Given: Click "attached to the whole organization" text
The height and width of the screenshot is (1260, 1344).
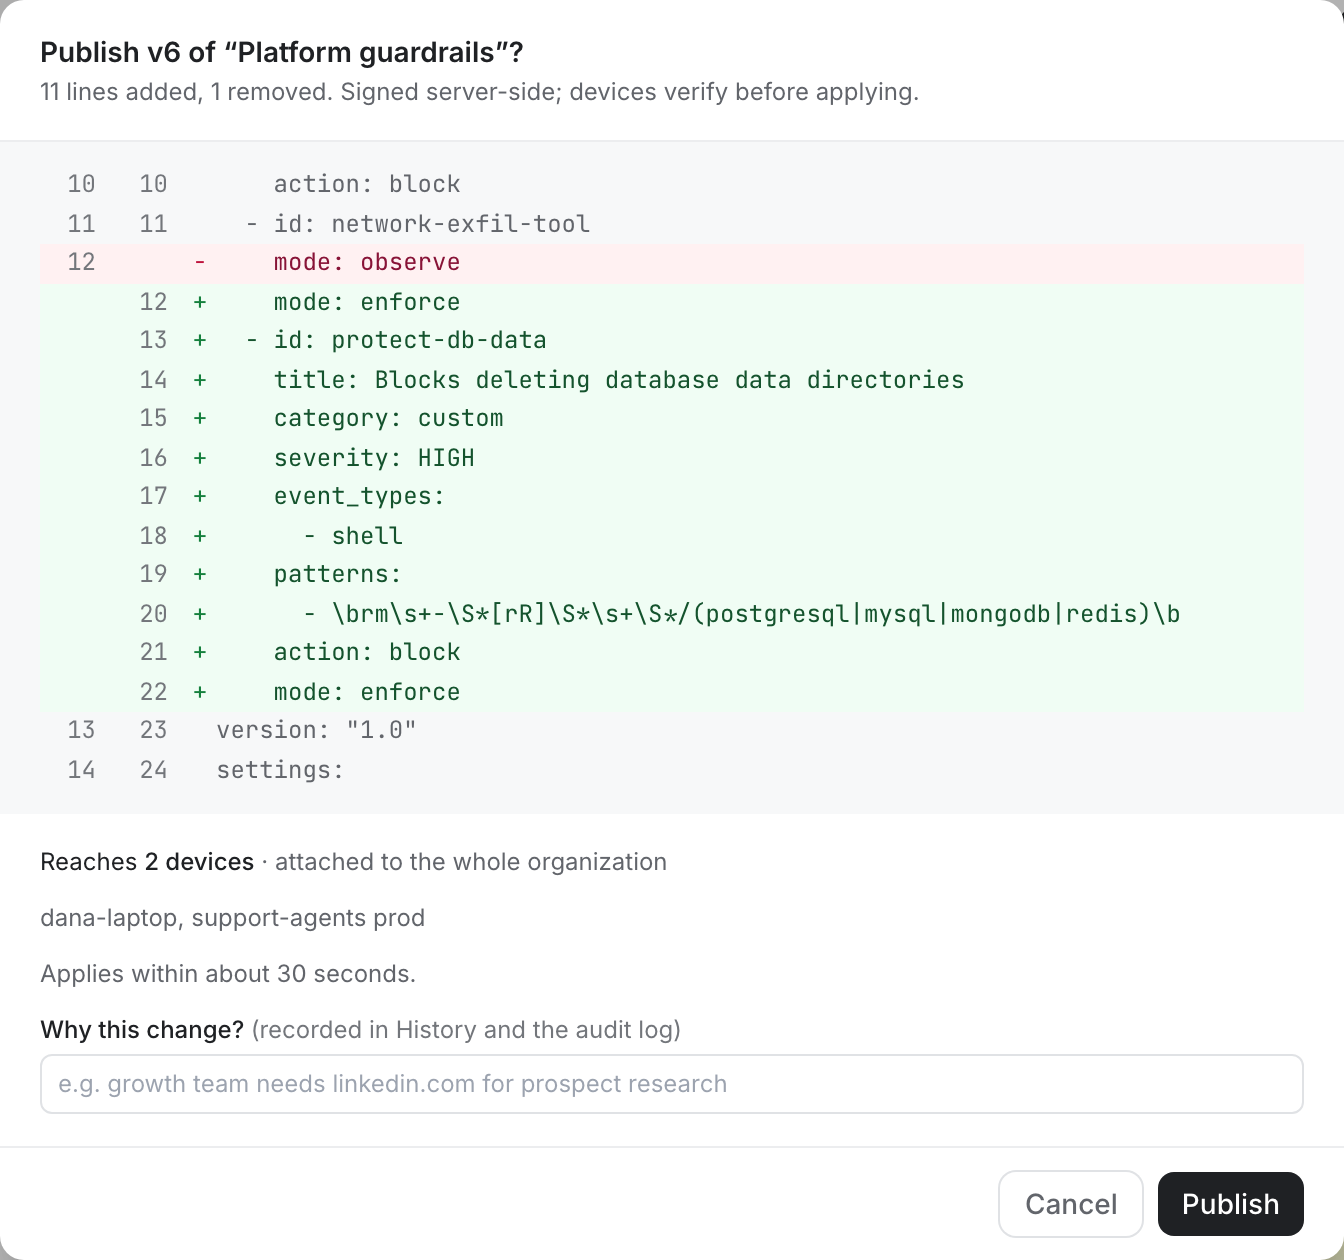Looking at the screenshot, I should pyautogui.click(x=471, y=862).
